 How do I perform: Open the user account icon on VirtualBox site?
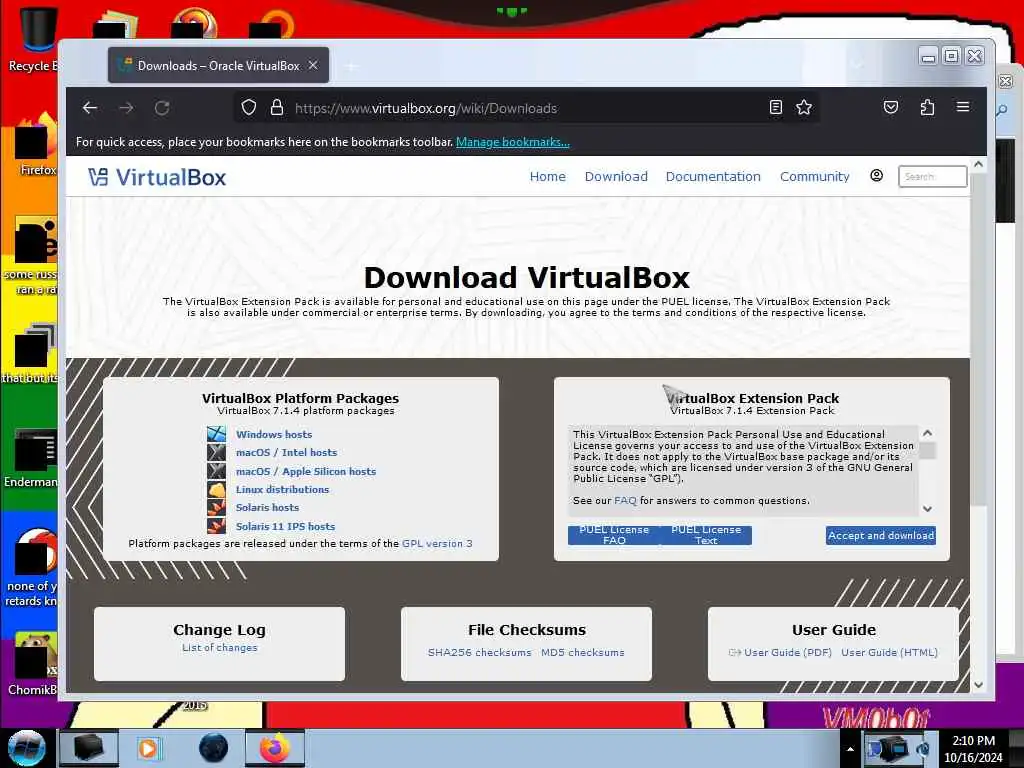coord(876,176)
